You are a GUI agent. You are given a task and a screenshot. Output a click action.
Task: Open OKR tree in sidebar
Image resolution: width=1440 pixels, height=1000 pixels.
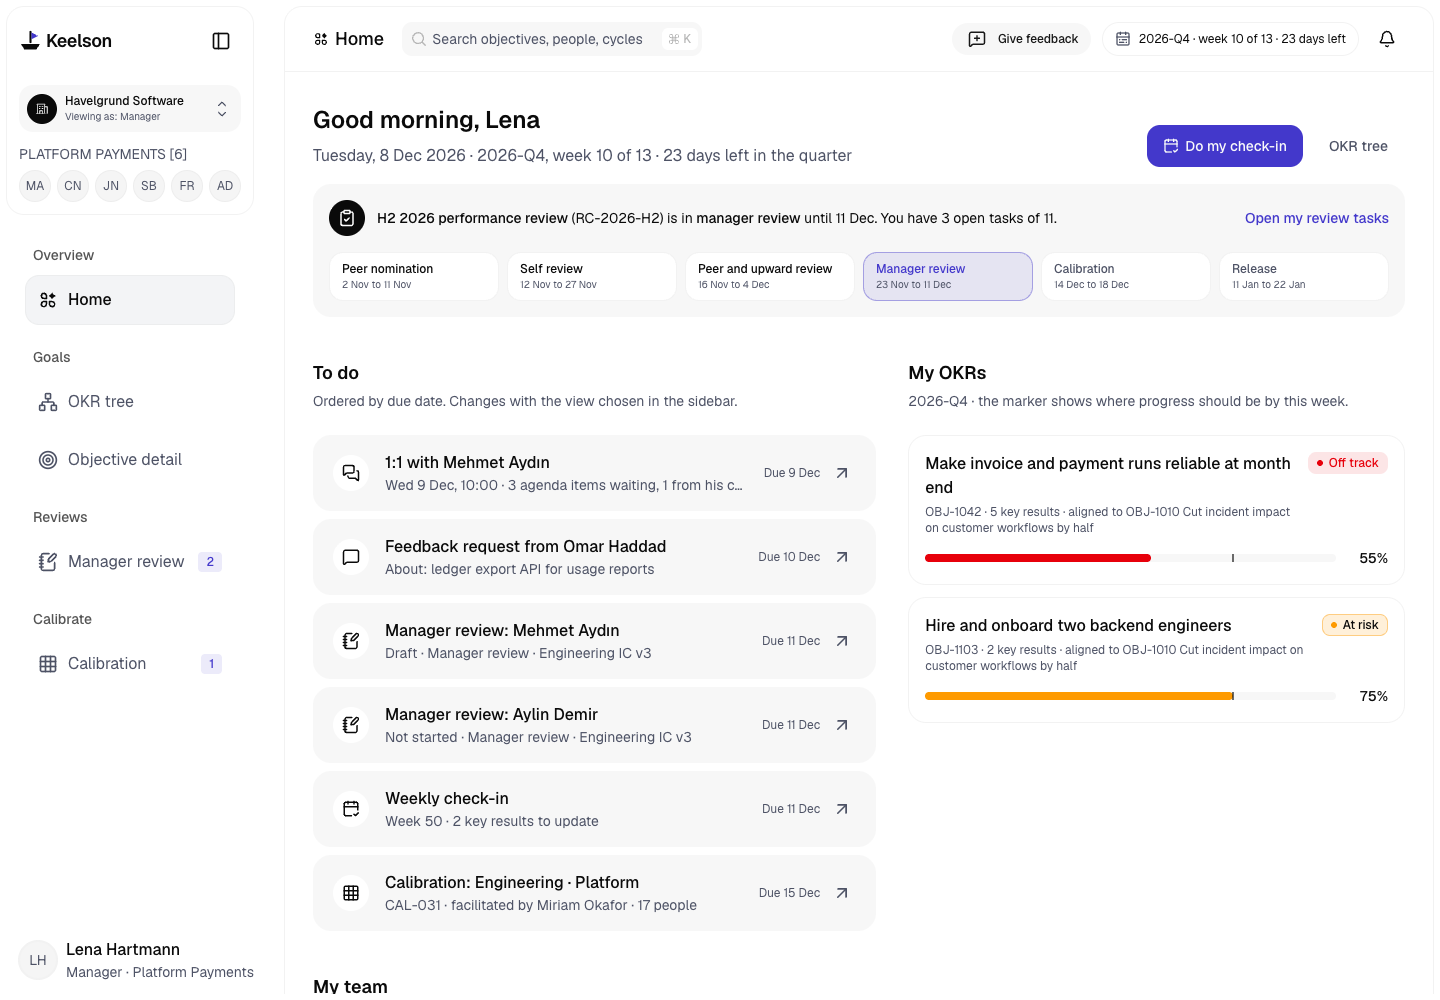point(130,402)
